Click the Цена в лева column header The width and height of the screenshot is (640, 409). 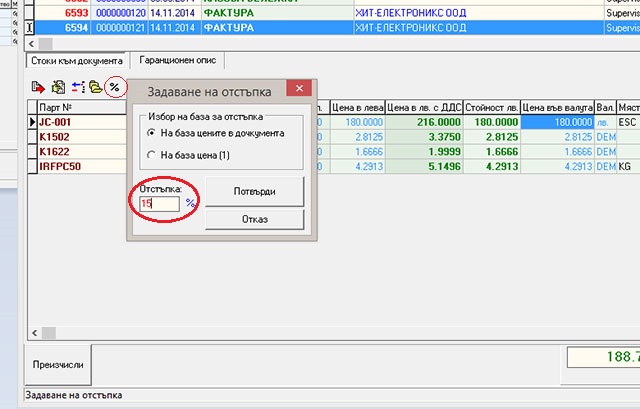(x=357, y=107)
